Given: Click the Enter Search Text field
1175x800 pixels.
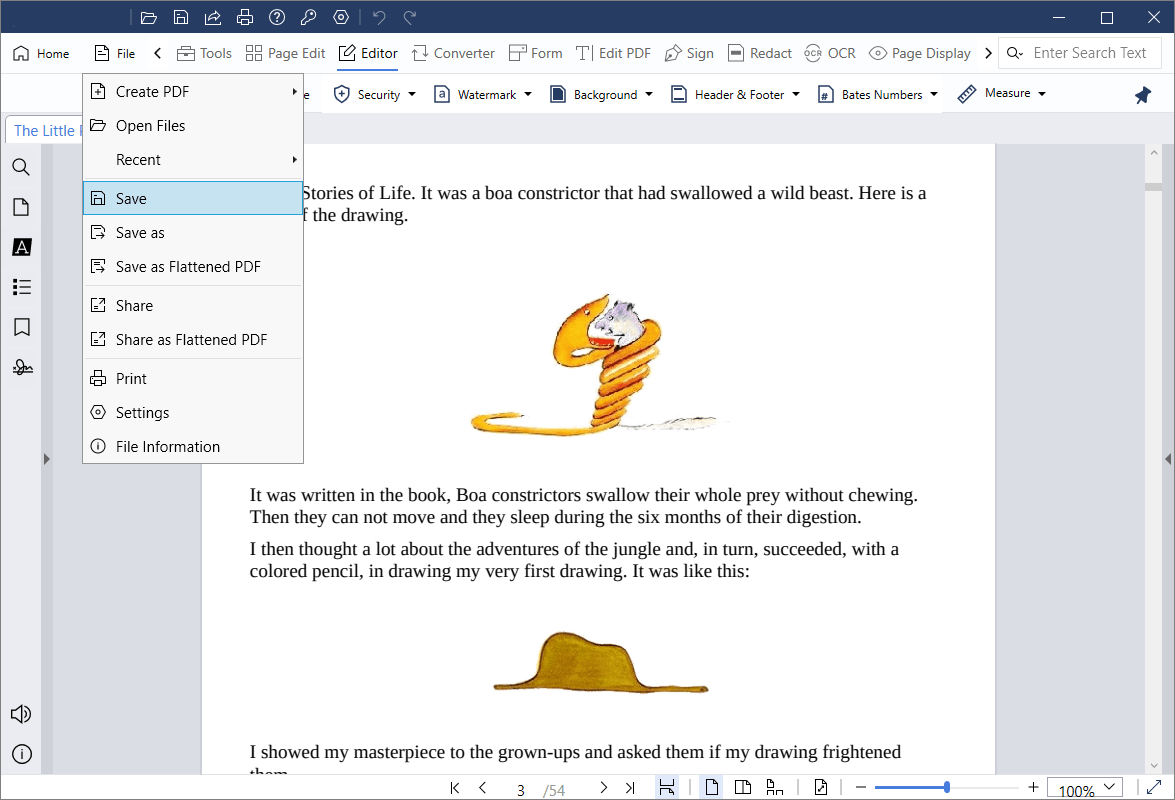Looking at the screenshot, I should tap(1090, 53).
